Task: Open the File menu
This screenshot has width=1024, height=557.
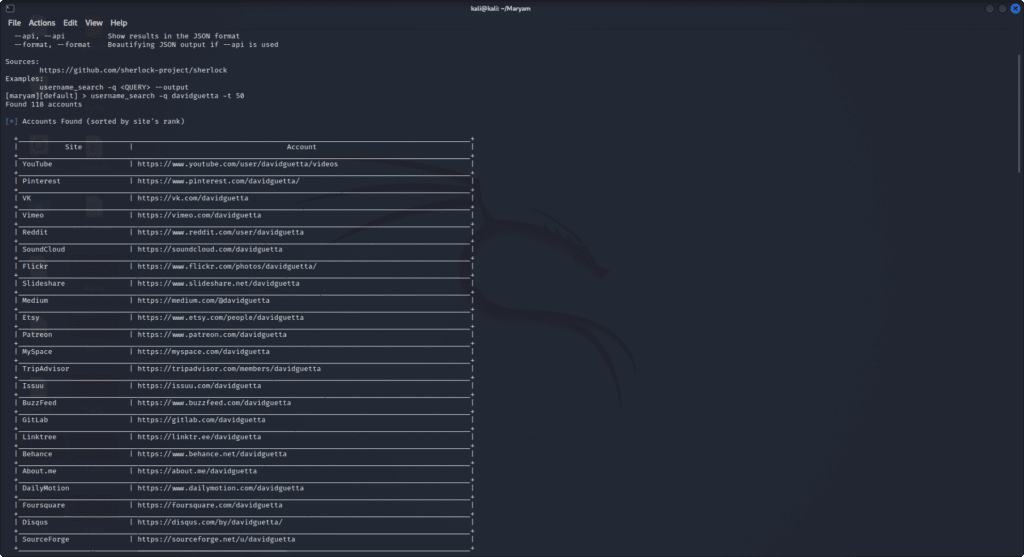Action: (x=14, y=22)
